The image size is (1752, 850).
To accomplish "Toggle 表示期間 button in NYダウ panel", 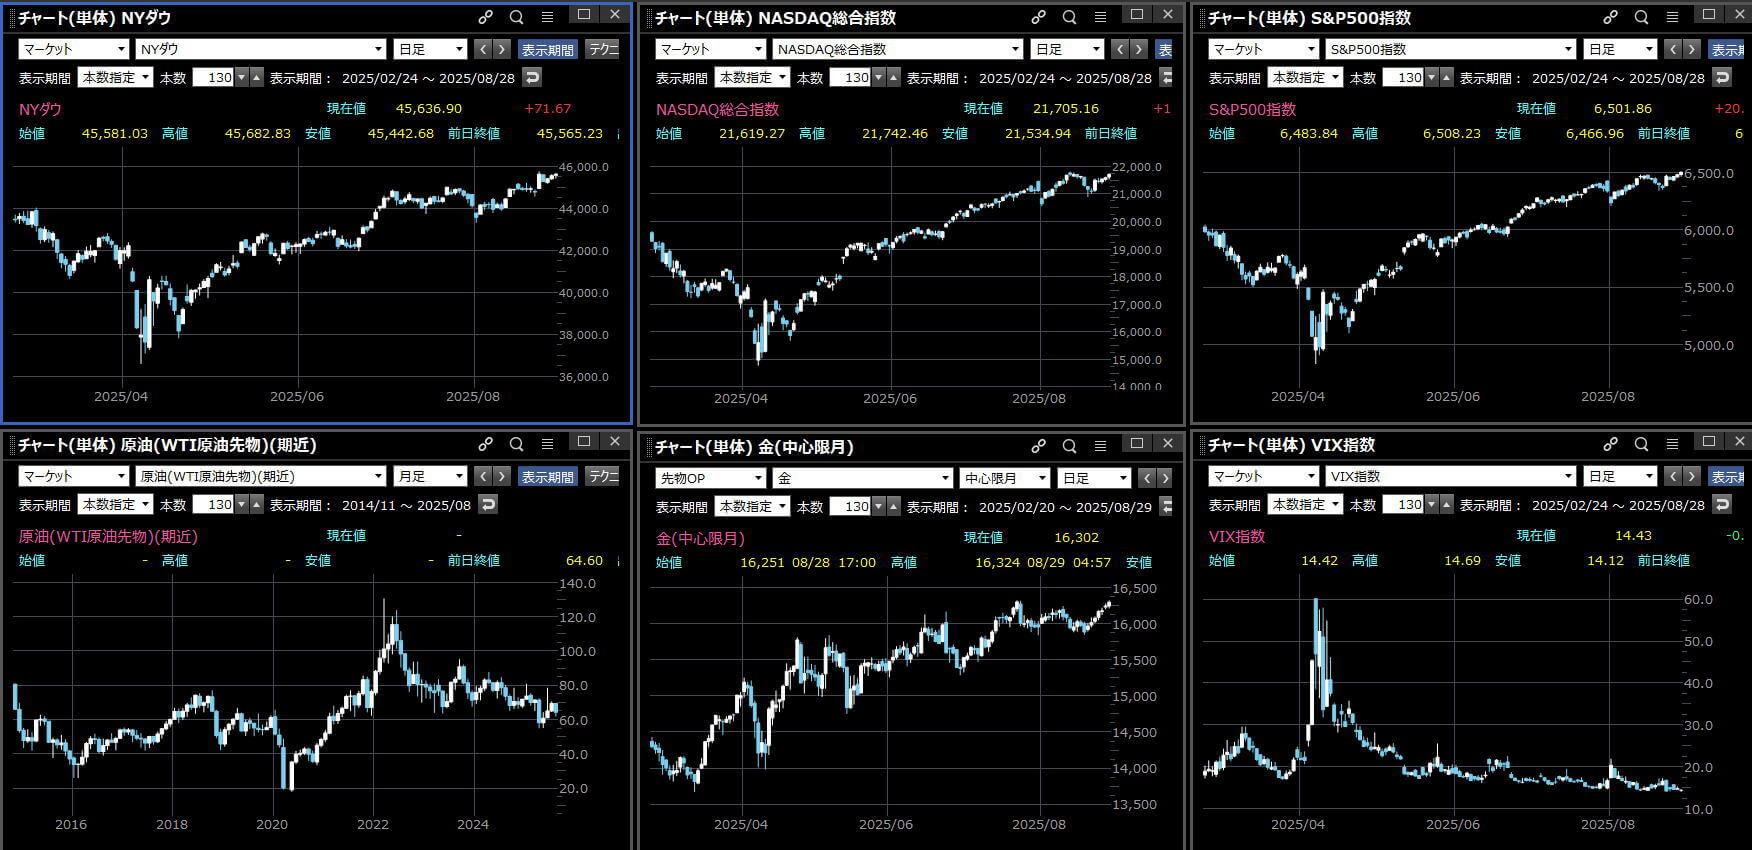I will [x=547, y=49].
